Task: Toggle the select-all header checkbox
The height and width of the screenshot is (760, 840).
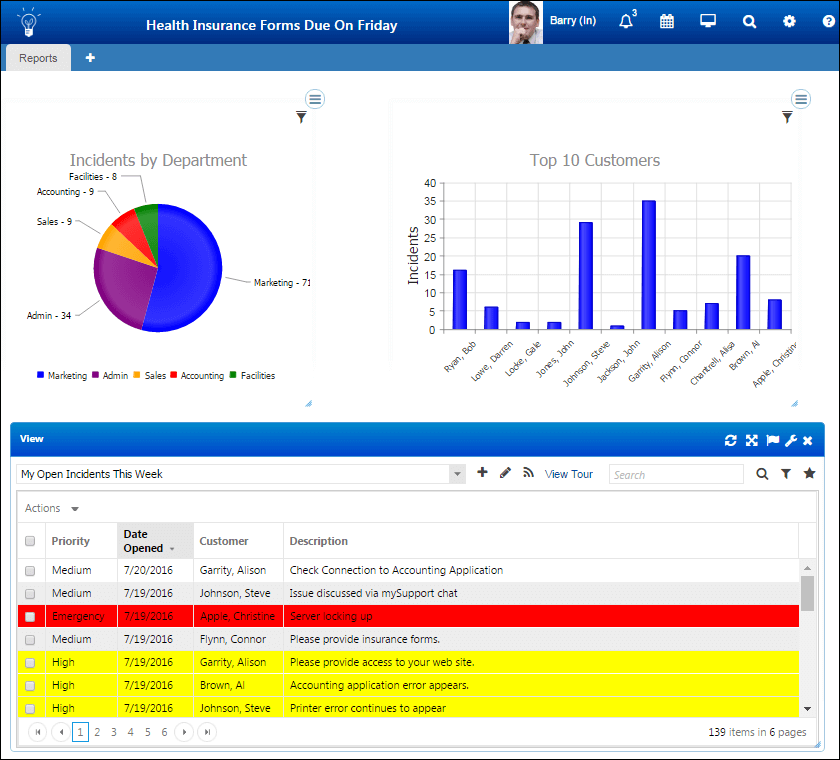Action: [30, 541]
